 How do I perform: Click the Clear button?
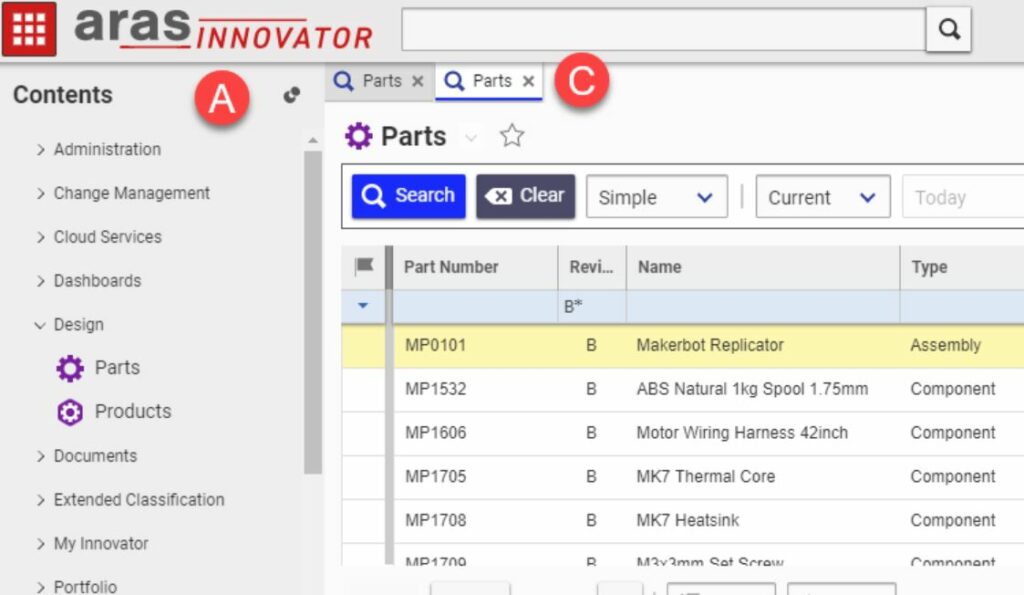pyautogui.click(x=526, y=196)
